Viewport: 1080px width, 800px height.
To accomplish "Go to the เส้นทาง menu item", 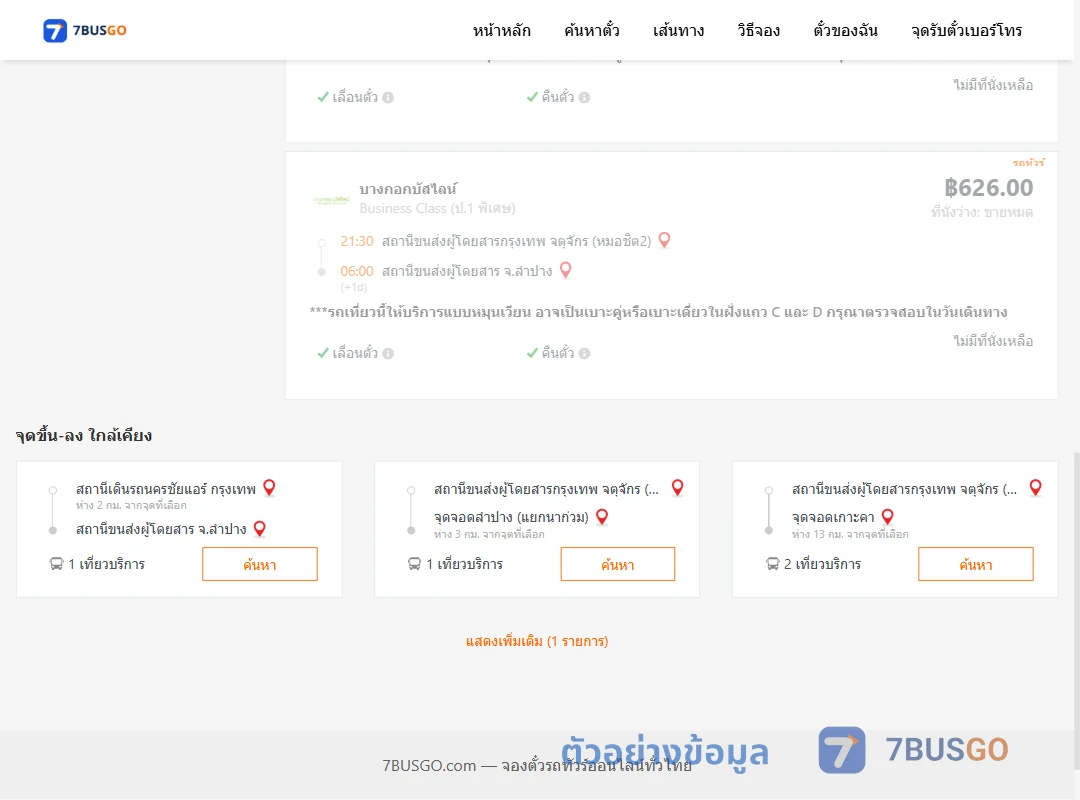I will tap(678, 30).
